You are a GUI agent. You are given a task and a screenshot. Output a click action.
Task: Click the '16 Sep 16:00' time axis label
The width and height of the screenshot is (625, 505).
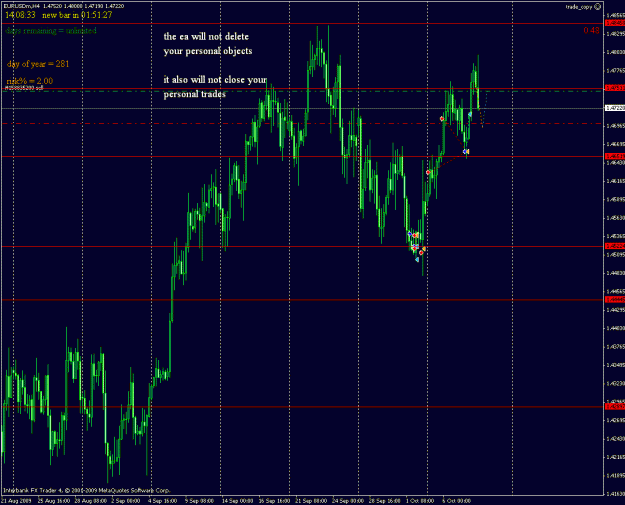click(x=274, y=501)
